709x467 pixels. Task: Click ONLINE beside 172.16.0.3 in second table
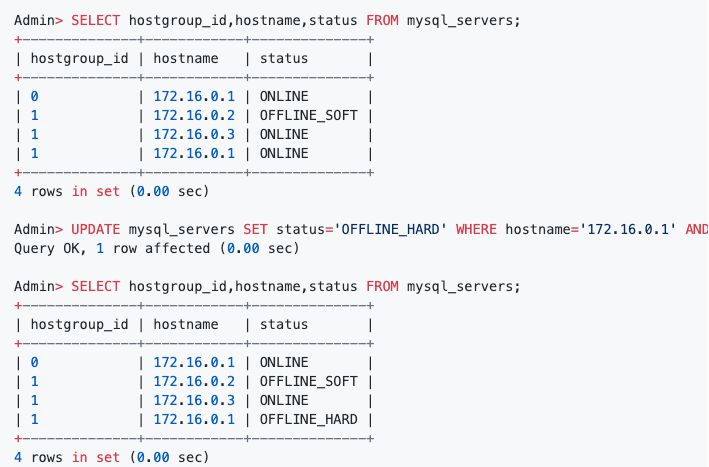pos(284,400)
